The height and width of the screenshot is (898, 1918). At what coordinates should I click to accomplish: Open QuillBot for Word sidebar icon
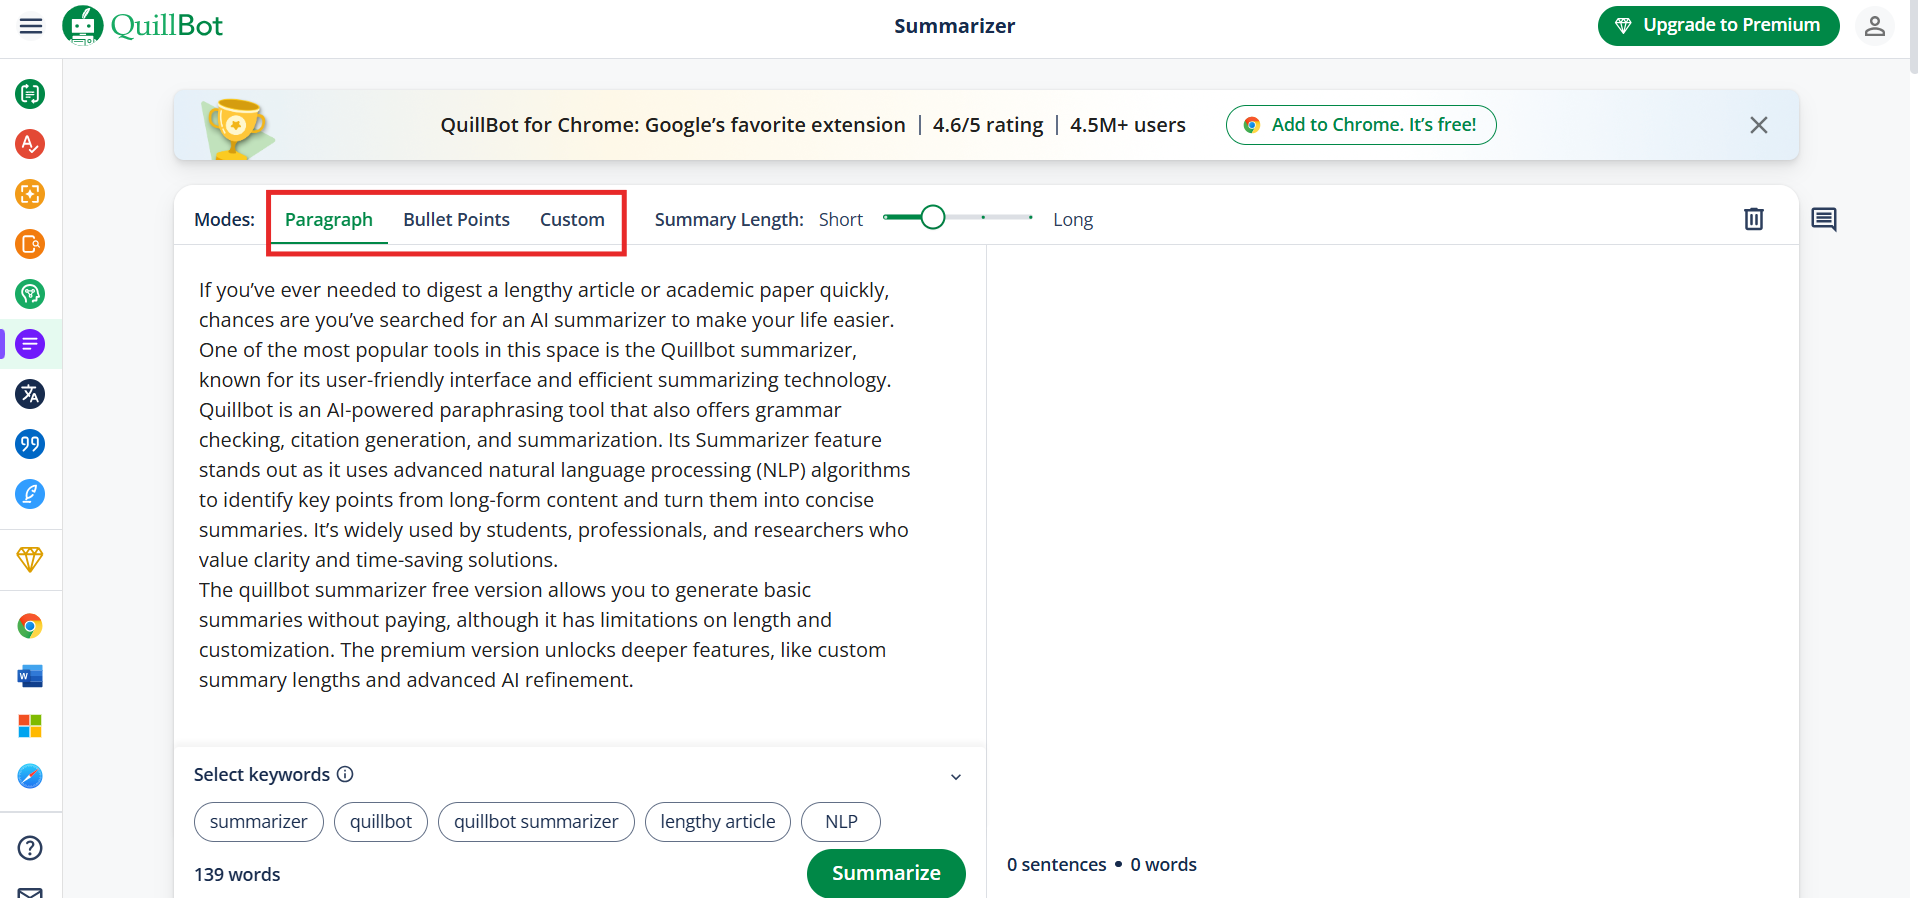pyautogui.click(x=30, y=676)
